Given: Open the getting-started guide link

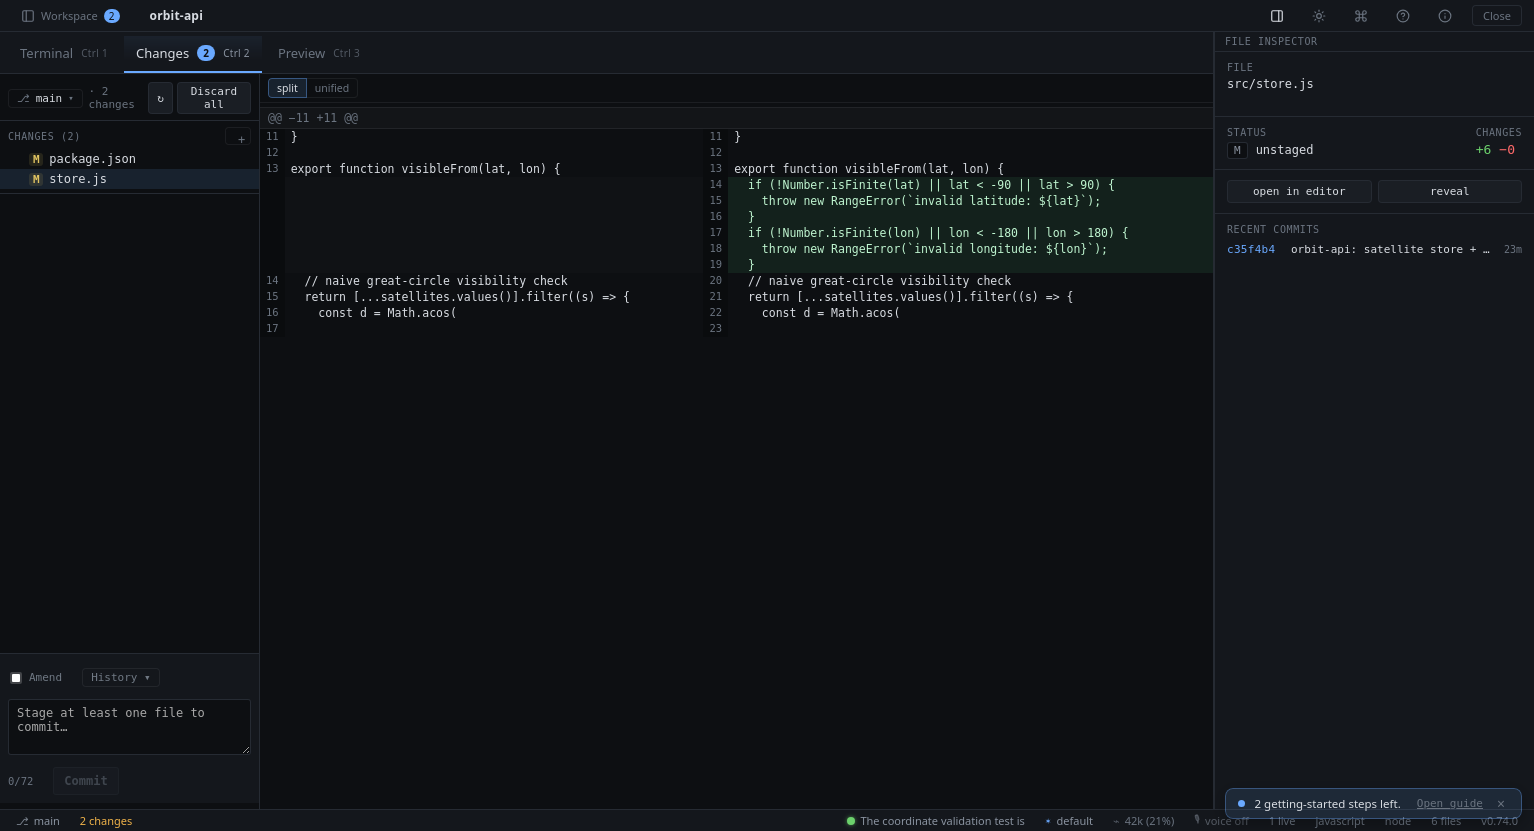Looking at the screenshot, I should click(1449, 804).
